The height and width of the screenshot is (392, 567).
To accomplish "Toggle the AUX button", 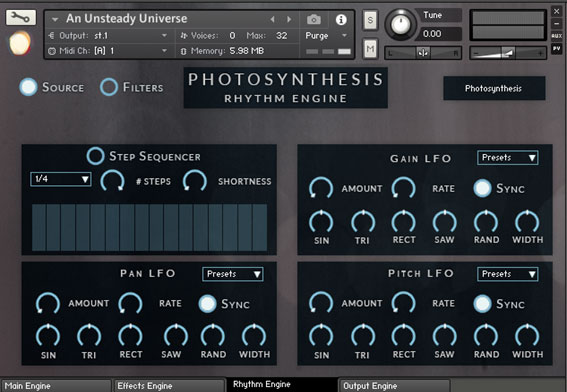I will 557,35.
